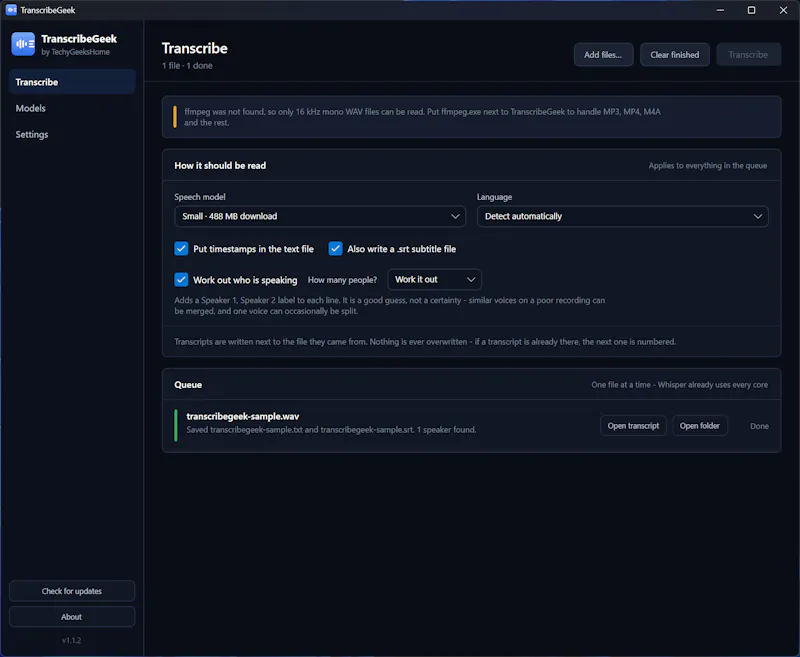Click the '1 file · 1 done' summary
The width and height of the screenshot is (800, 657).
point(187,65)
